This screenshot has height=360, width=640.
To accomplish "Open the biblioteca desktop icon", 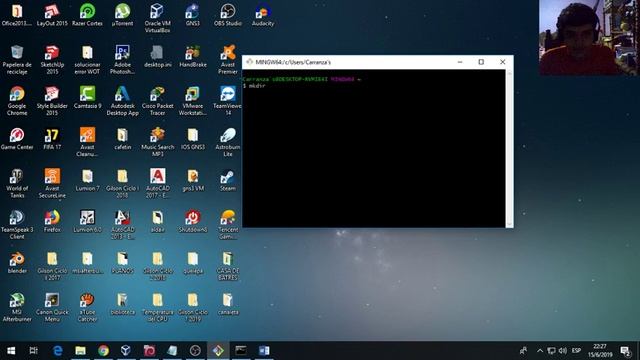I will pyautogui.click(x=122, y=304).
